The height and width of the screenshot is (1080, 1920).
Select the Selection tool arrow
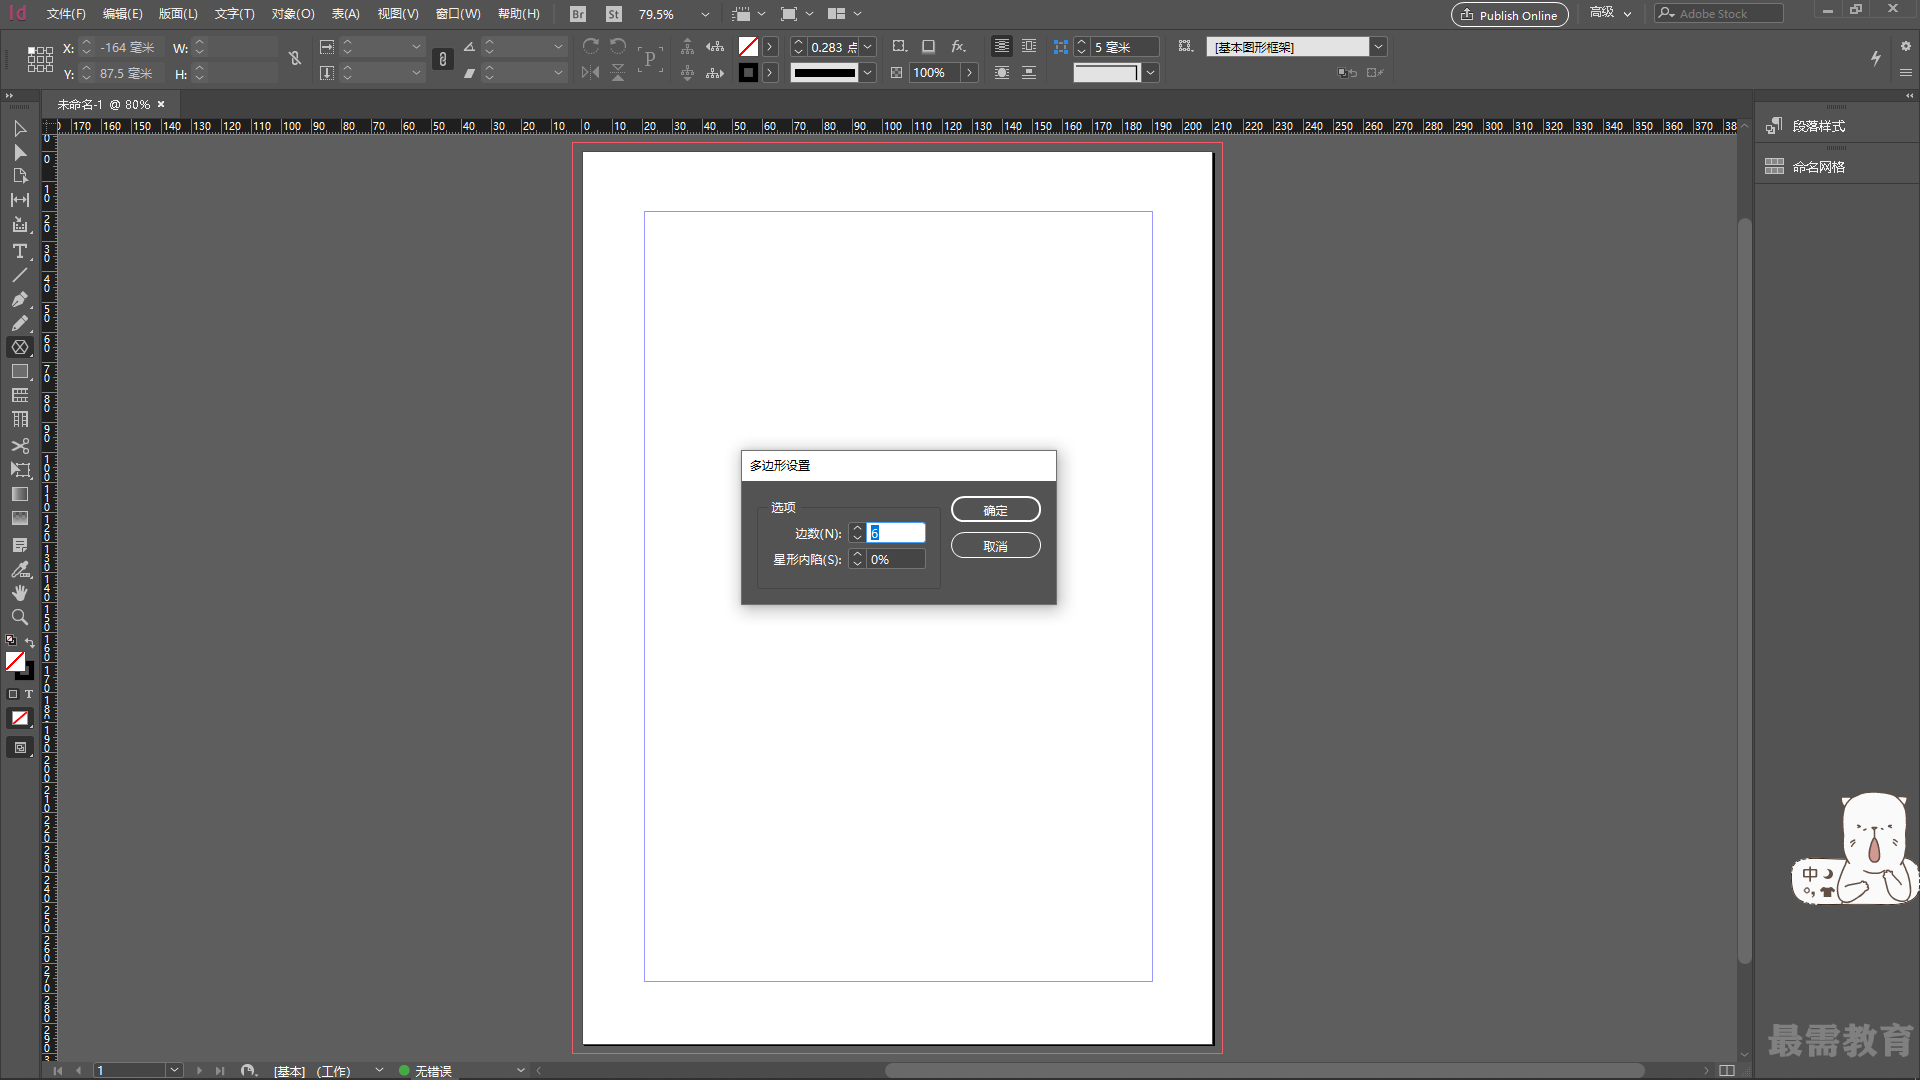[19, 128]
